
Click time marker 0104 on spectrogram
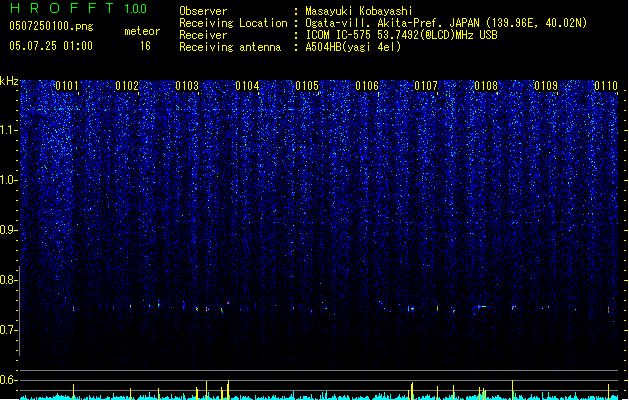coord(247,86)
